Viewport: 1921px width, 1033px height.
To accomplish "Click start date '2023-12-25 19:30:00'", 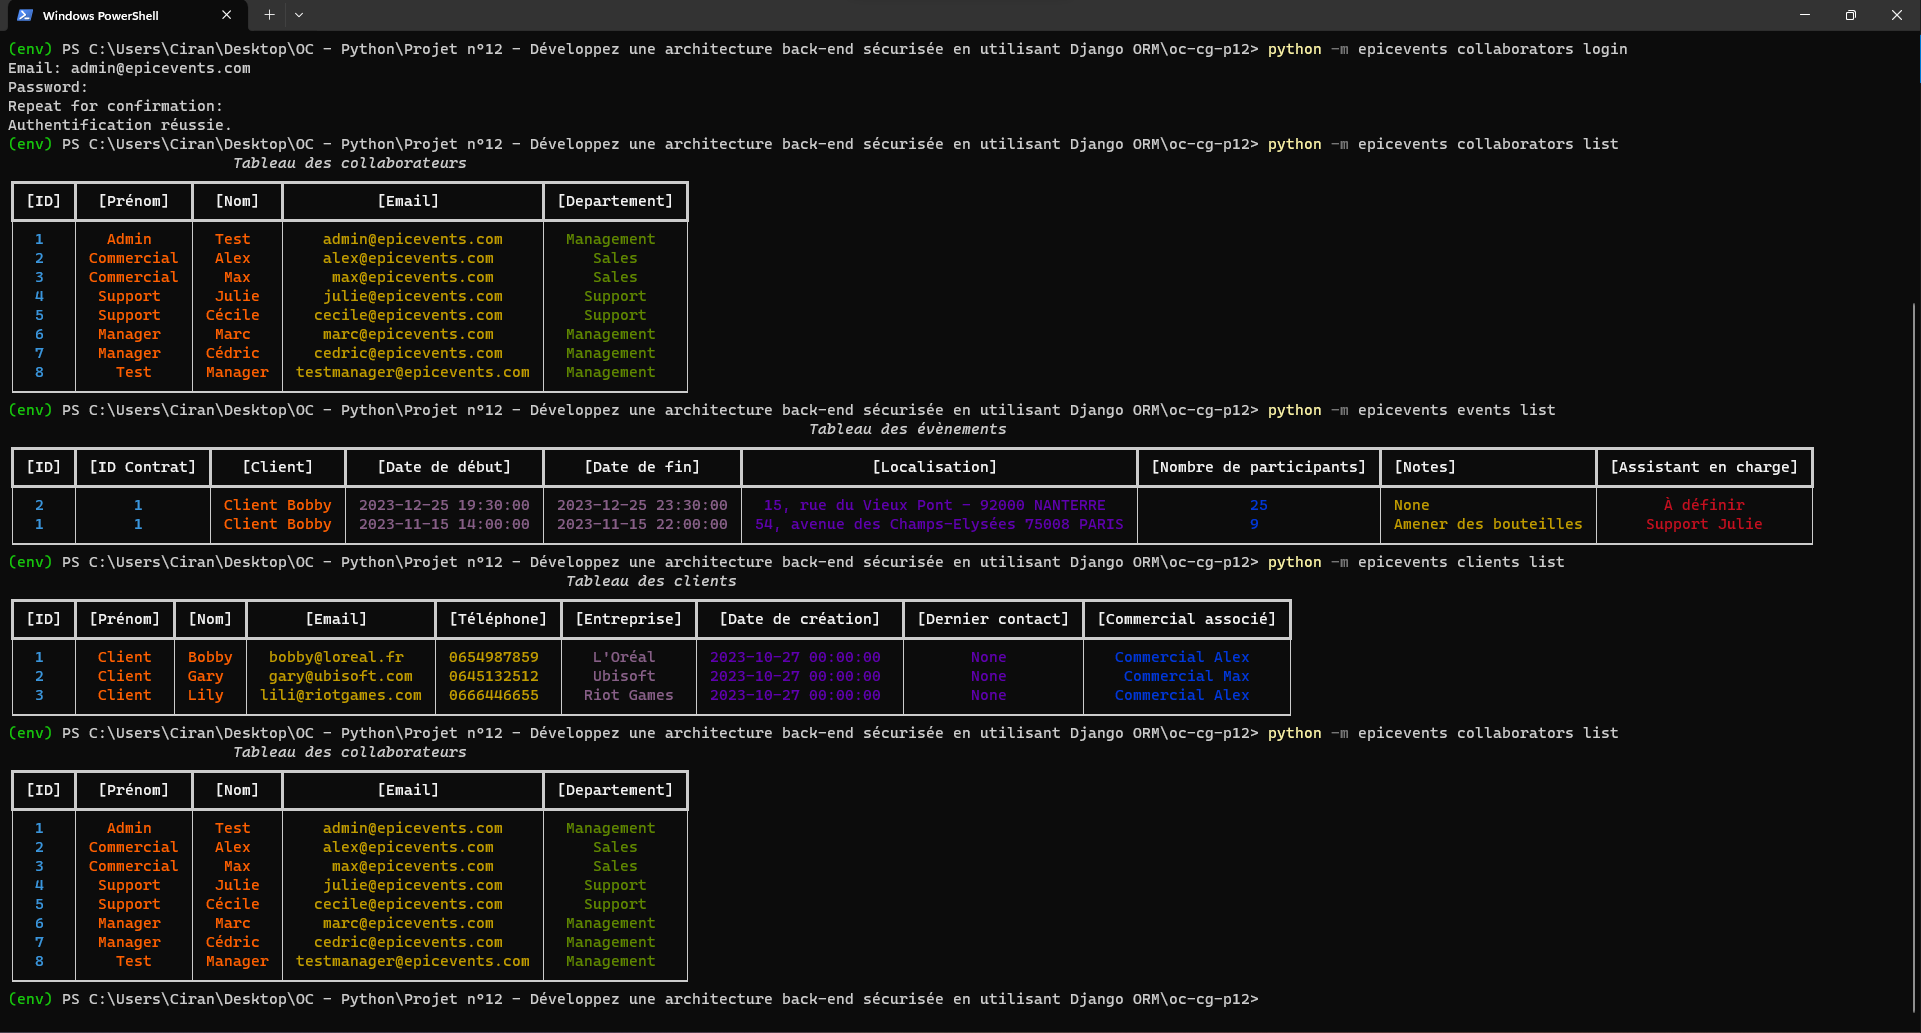I will pyautogui.click(x=444, y=505).
